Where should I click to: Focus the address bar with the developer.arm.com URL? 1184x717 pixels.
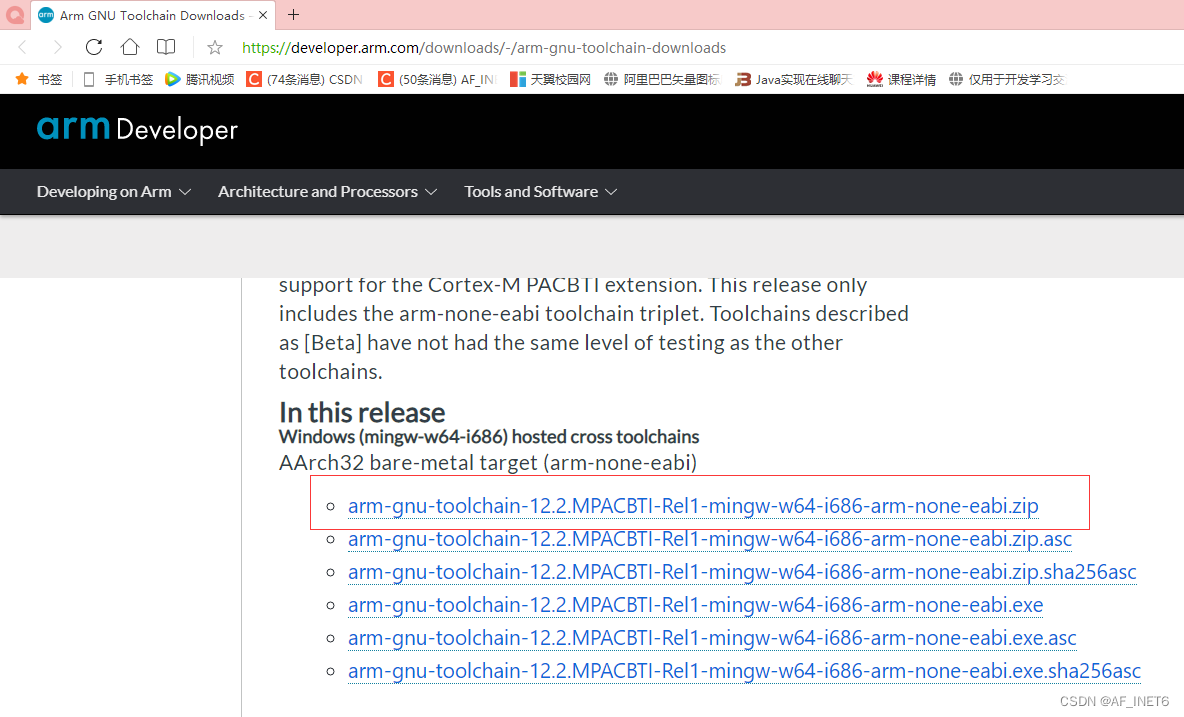484,48
